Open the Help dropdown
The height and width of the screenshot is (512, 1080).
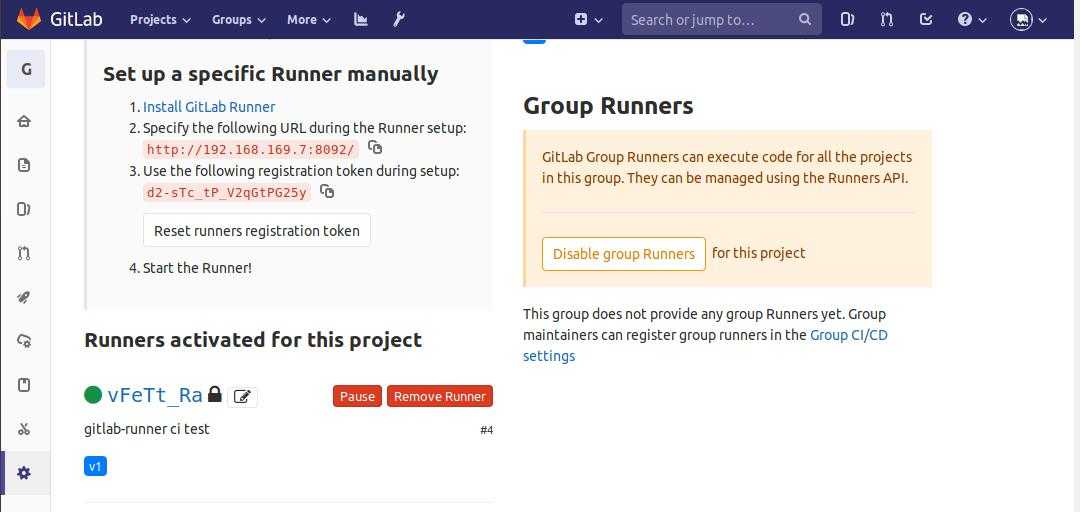click(972, 19)
